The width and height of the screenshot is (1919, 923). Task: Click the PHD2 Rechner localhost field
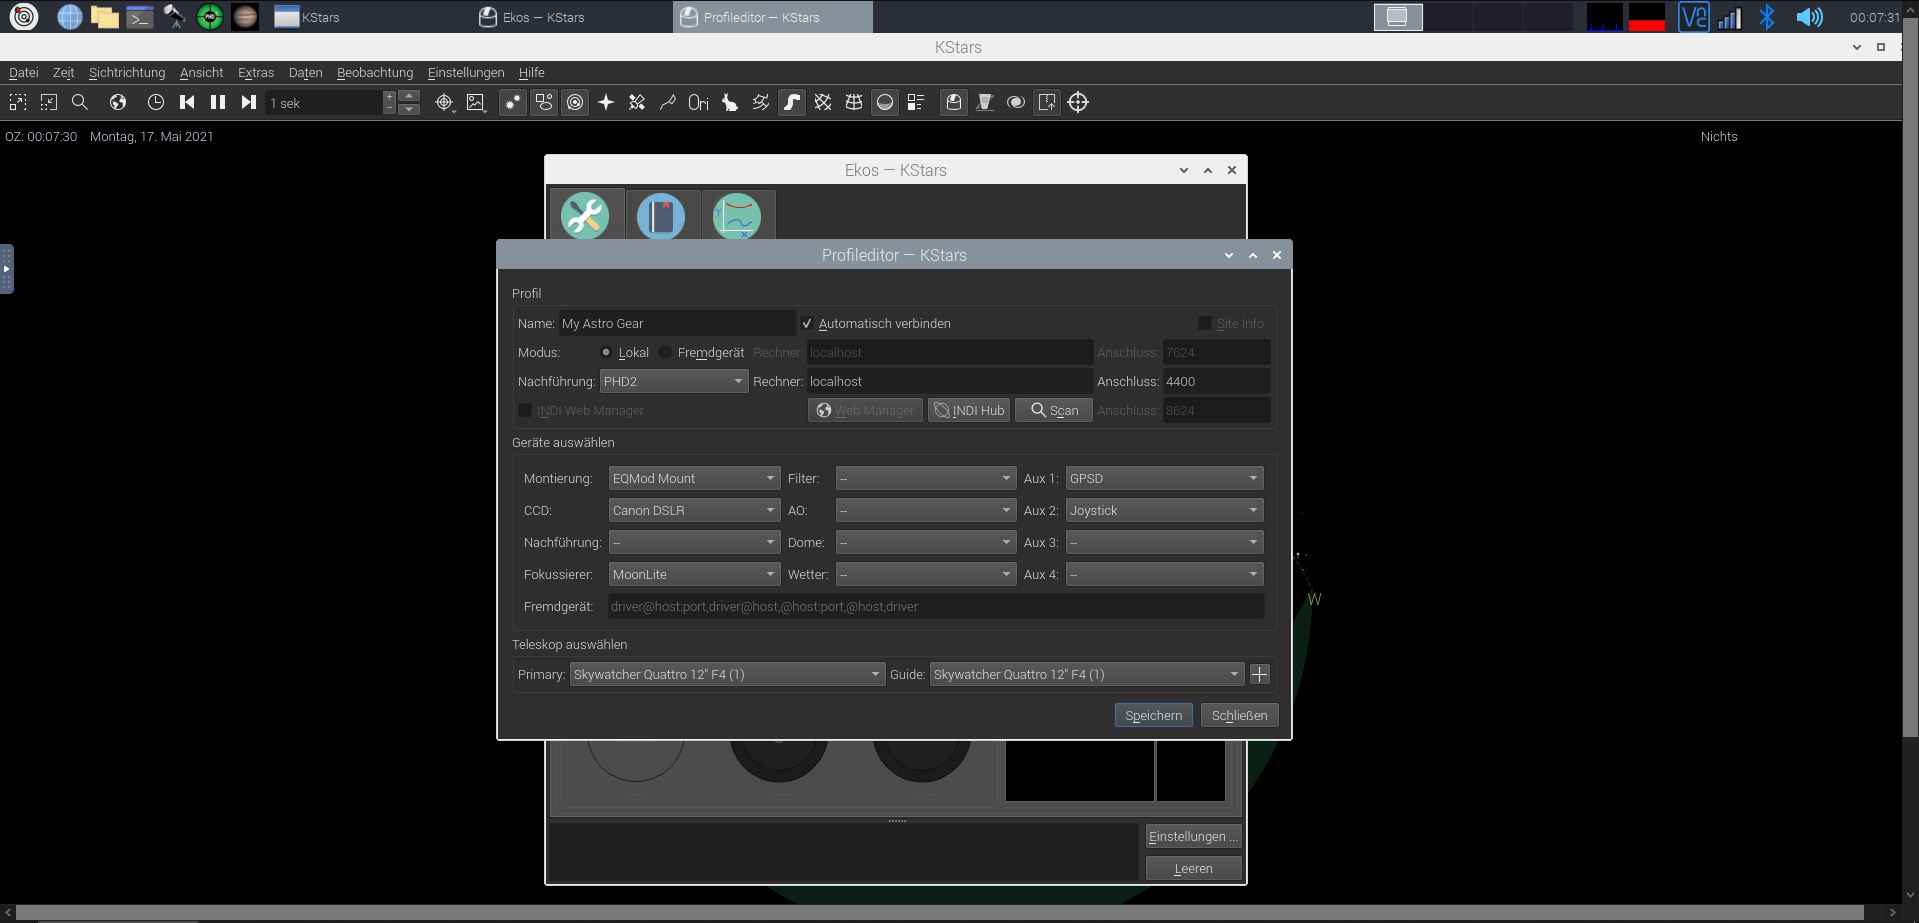[x=950, y=381]
